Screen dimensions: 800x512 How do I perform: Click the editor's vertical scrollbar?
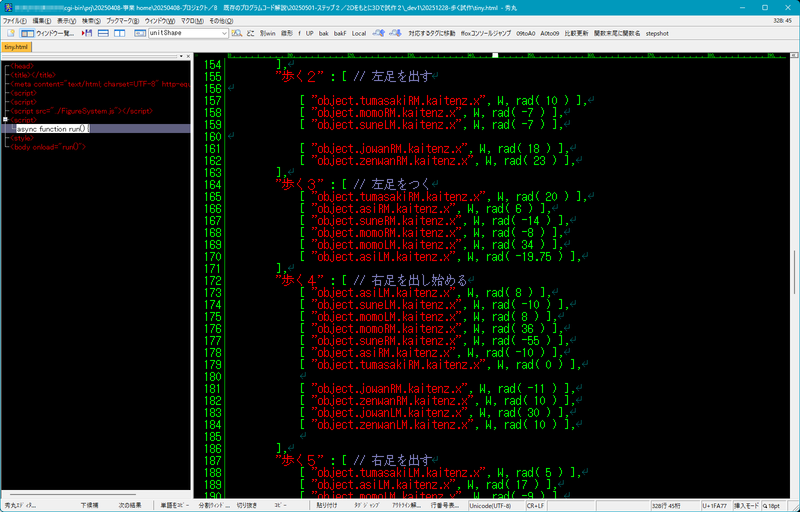793,250
